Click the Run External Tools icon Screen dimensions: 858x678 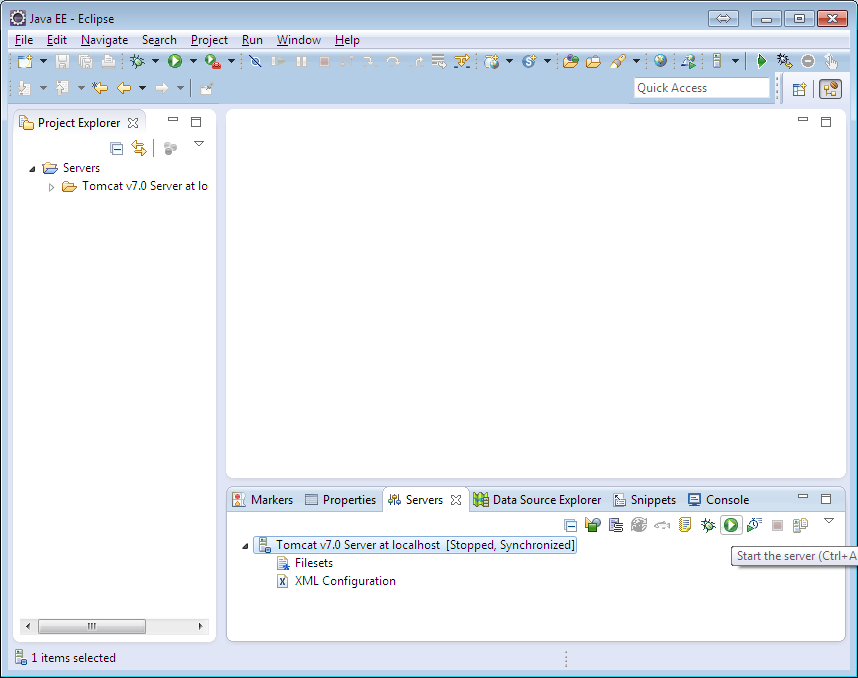point(212,61)
